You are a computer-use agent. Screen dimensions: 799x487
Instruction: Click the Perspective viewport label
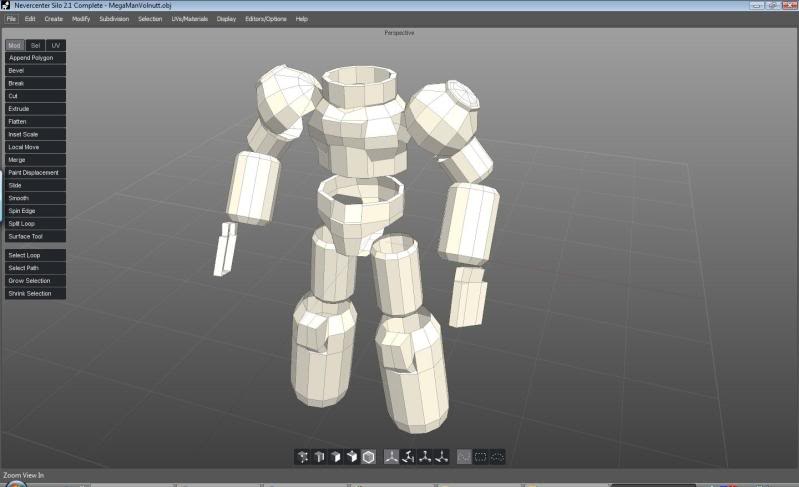tap(399, 33)
